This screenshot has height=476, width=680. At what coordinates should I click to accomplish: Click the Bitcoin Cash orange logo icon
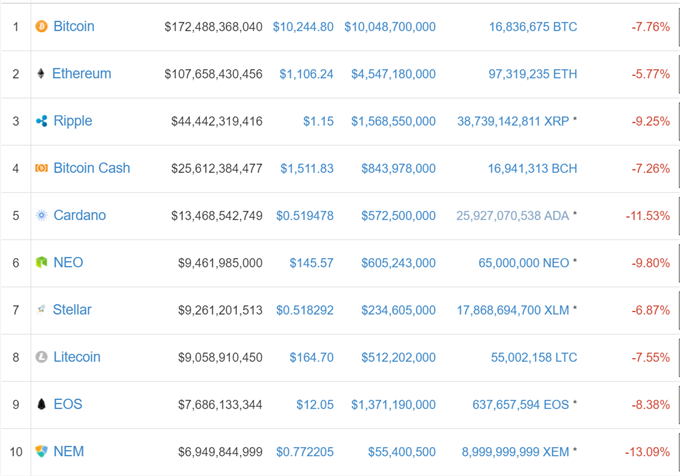click(41, 168)
